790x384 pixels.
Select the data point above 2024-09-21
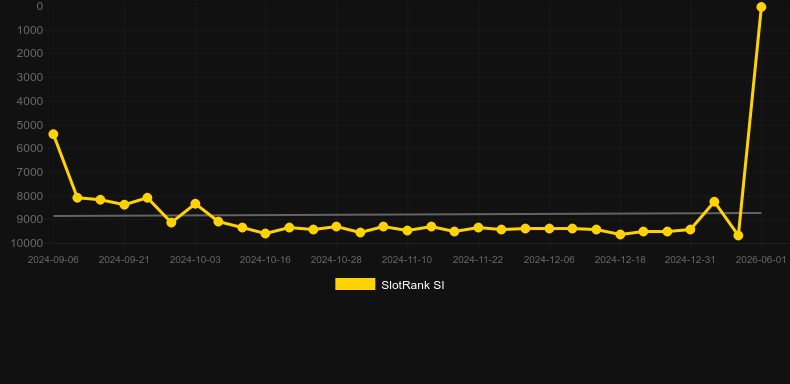(124, 205)
